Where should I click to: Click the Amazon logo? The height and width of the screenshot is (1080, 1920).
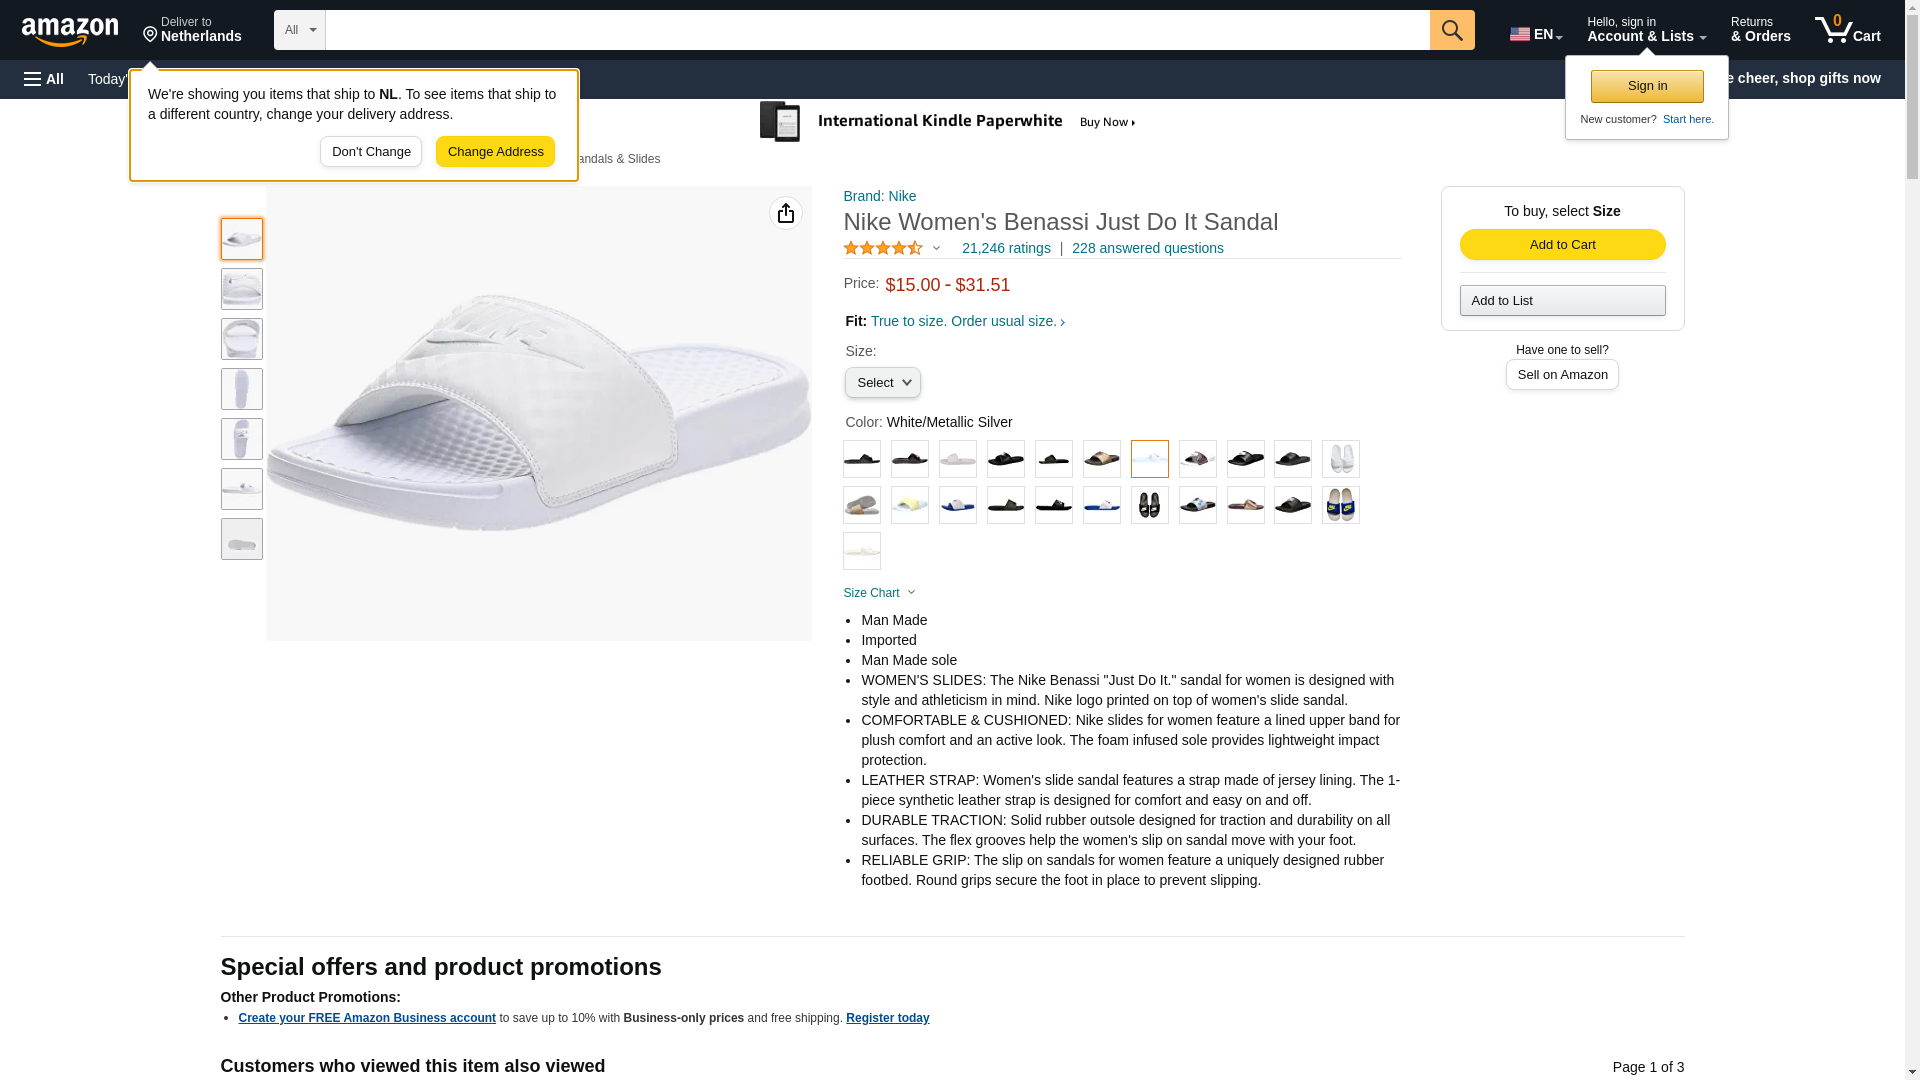click(70, 32)
